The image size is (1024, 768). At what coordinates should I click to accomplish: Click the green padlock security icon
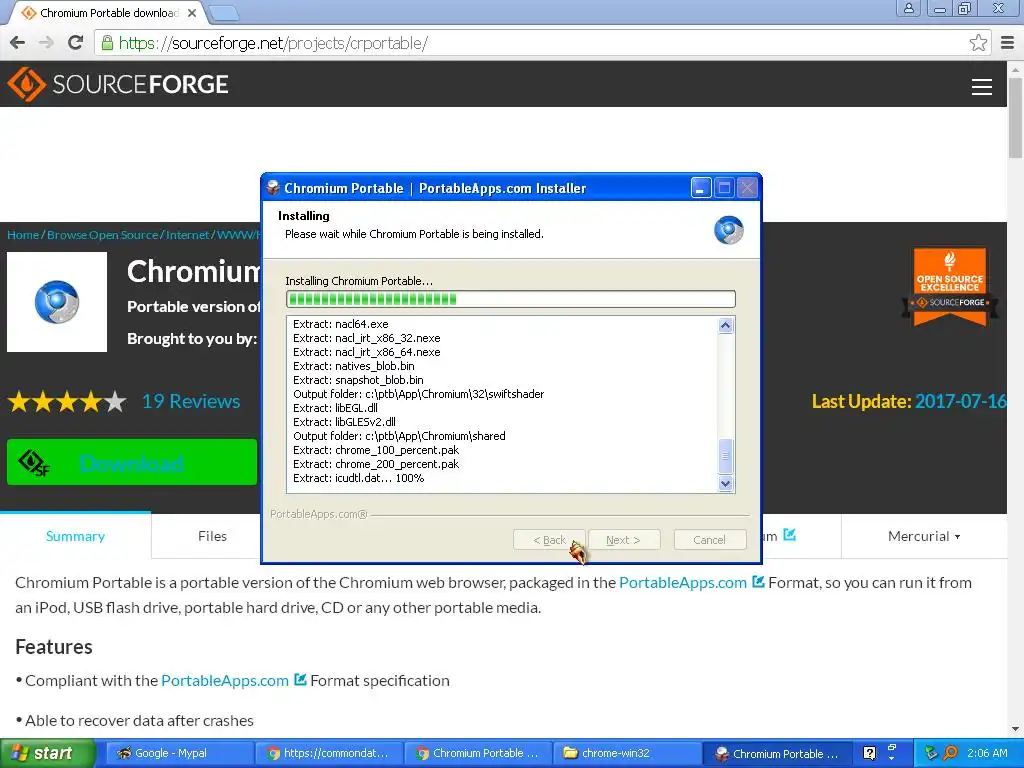107,43
